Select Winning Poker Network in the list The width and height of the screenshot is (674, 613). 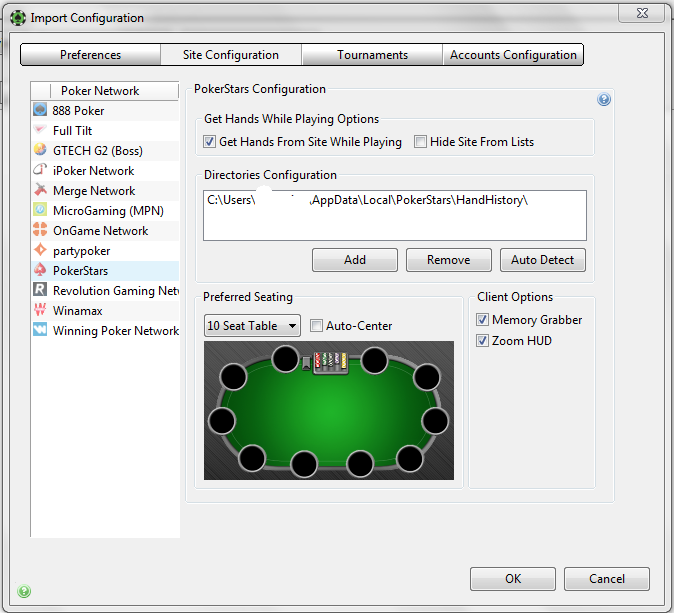pos(106,330)
